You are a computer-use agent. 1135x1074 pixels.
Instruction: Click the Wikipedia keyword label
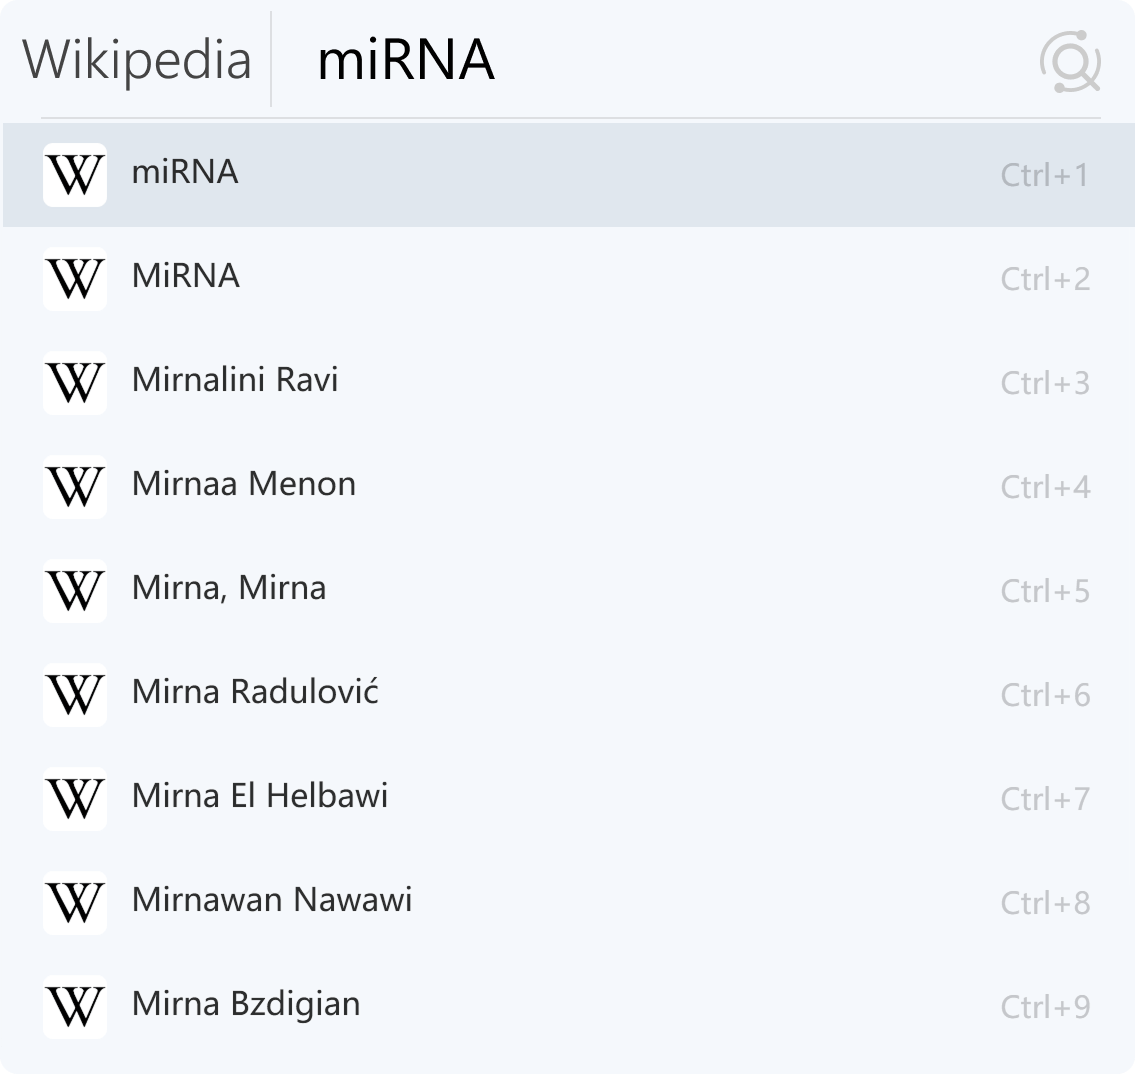[137, 60]
